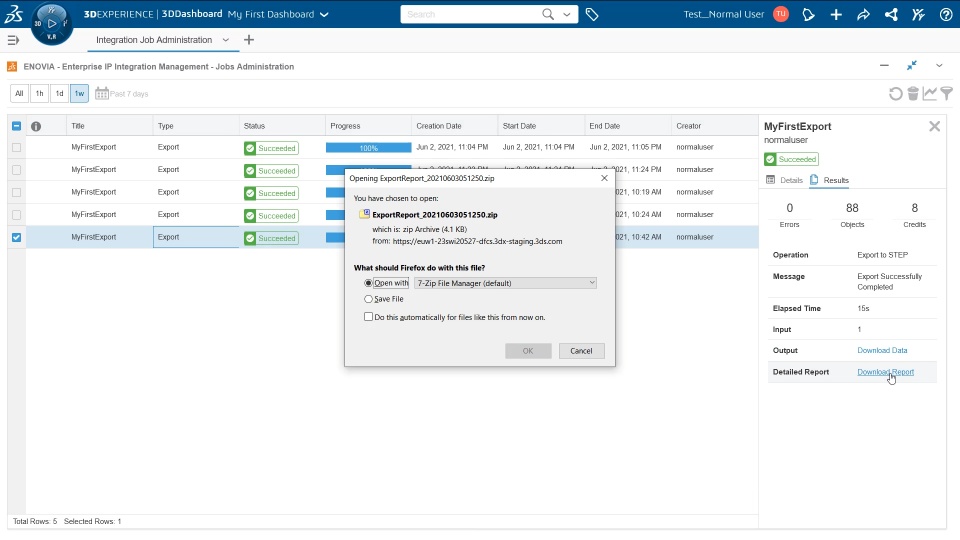
Task: Click the Download Report link
Action: coord(885,372)
